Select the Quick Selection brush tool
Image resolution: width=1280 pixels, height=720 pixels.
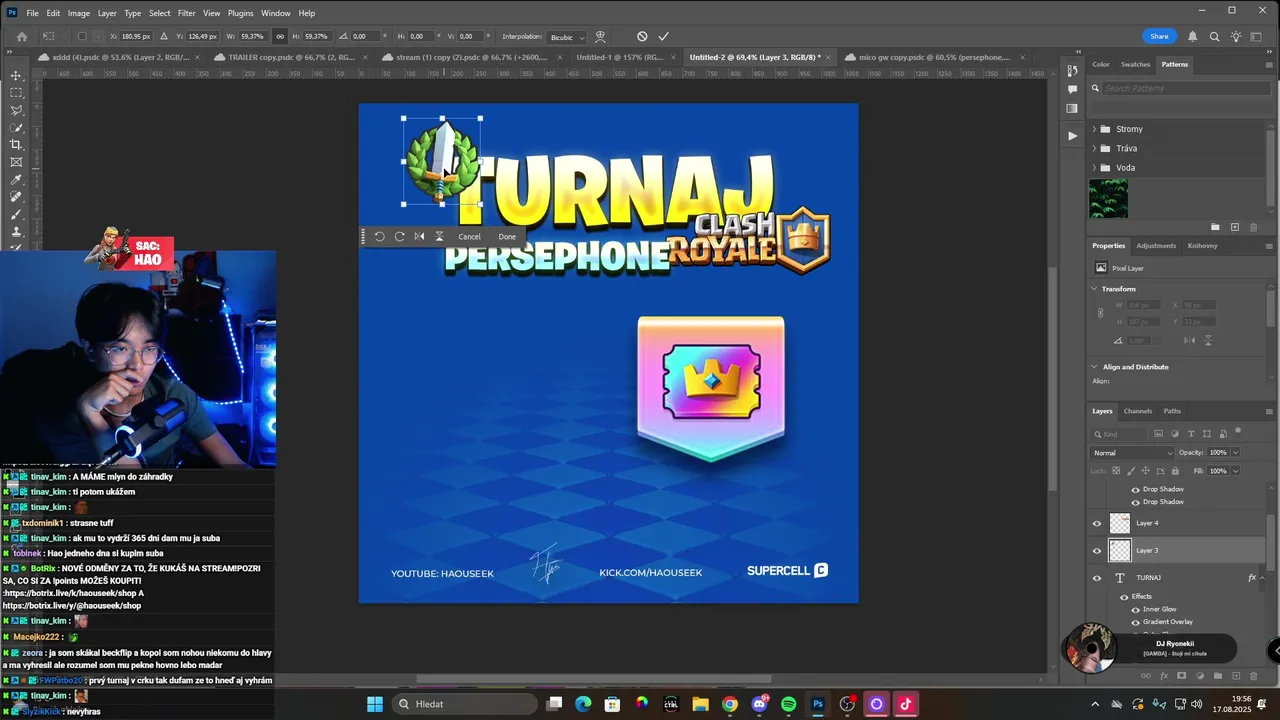click(x=16, y=127)
